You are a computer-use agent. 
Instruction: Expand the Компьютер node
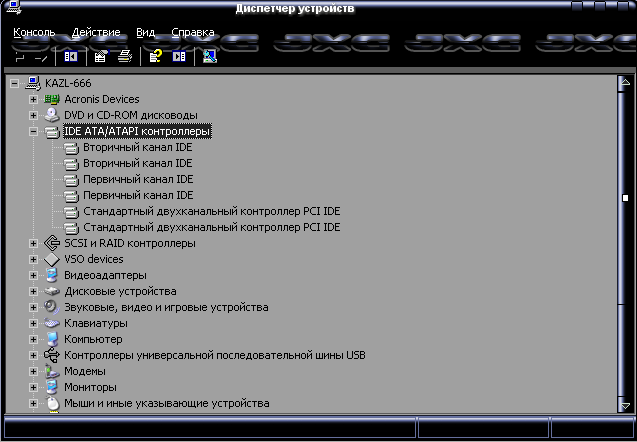click(x=33, y=339)
